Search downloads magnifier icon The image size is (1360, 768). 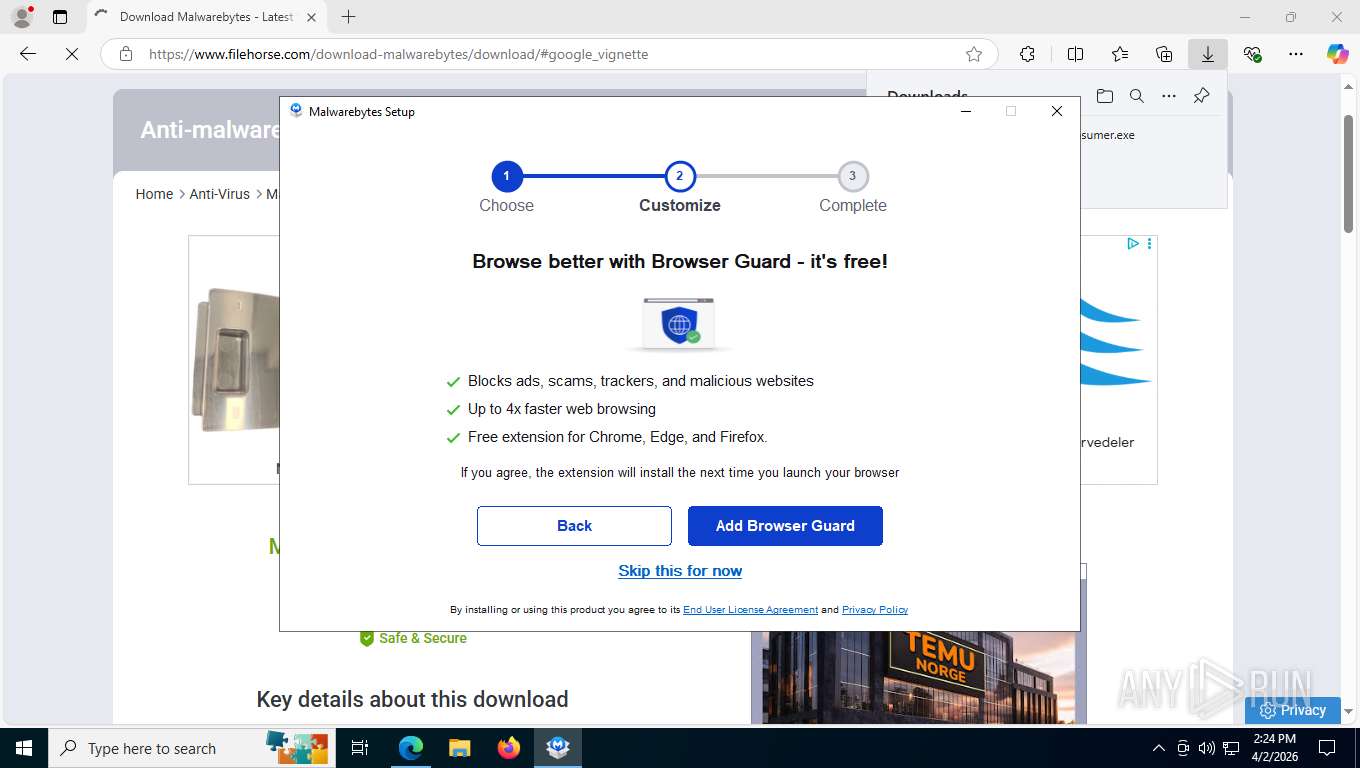pyautogui.click(x=1137, y=96)
